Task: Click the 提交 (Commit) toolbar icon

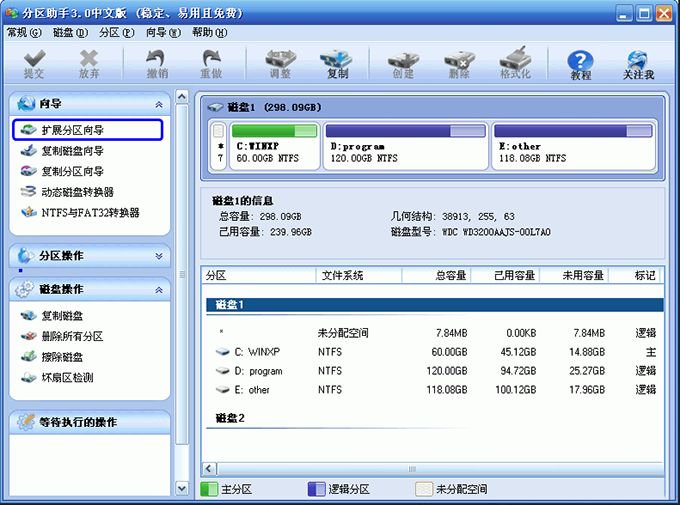Action: (34, 64)
